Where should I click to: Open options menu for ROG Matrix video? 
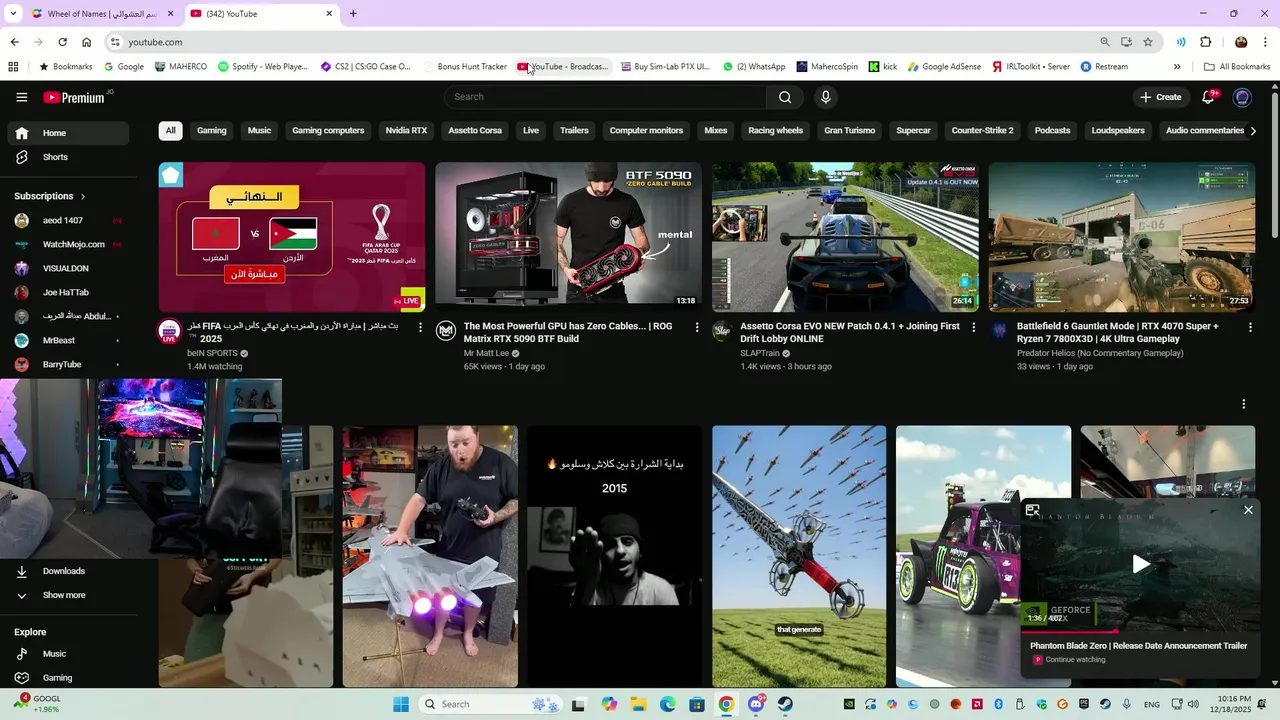pos(697,327)
